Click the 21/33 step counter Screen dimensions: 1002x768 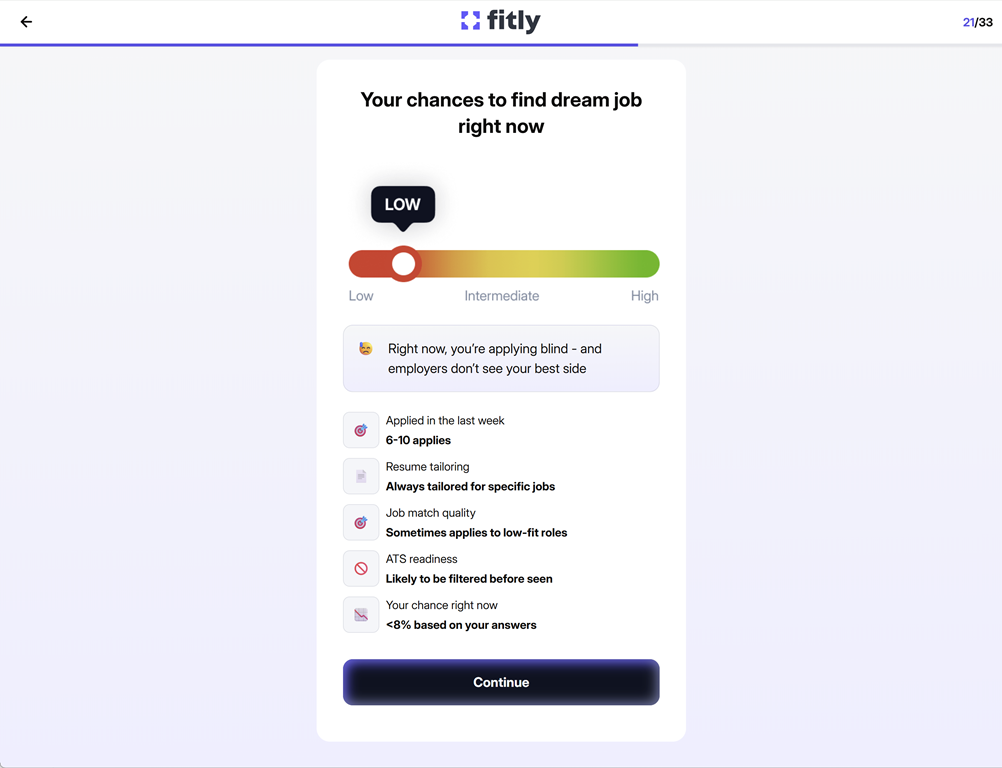pyautogui.click(x=977, y=22)
